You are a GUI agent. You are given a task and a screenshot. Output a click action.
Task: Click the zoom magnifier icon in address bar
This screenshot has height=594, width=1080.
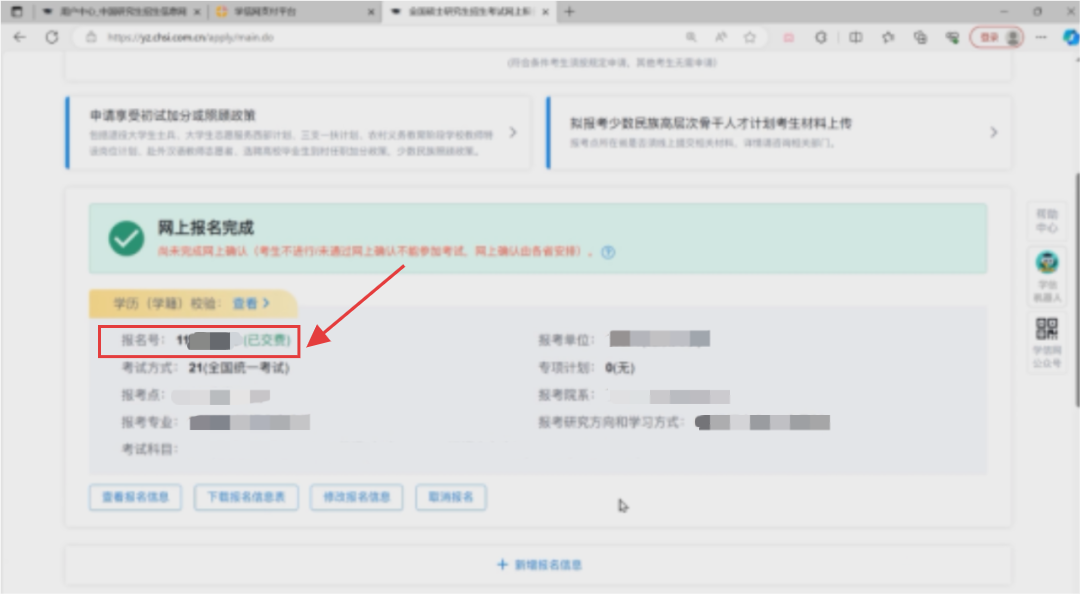point(691,37)
